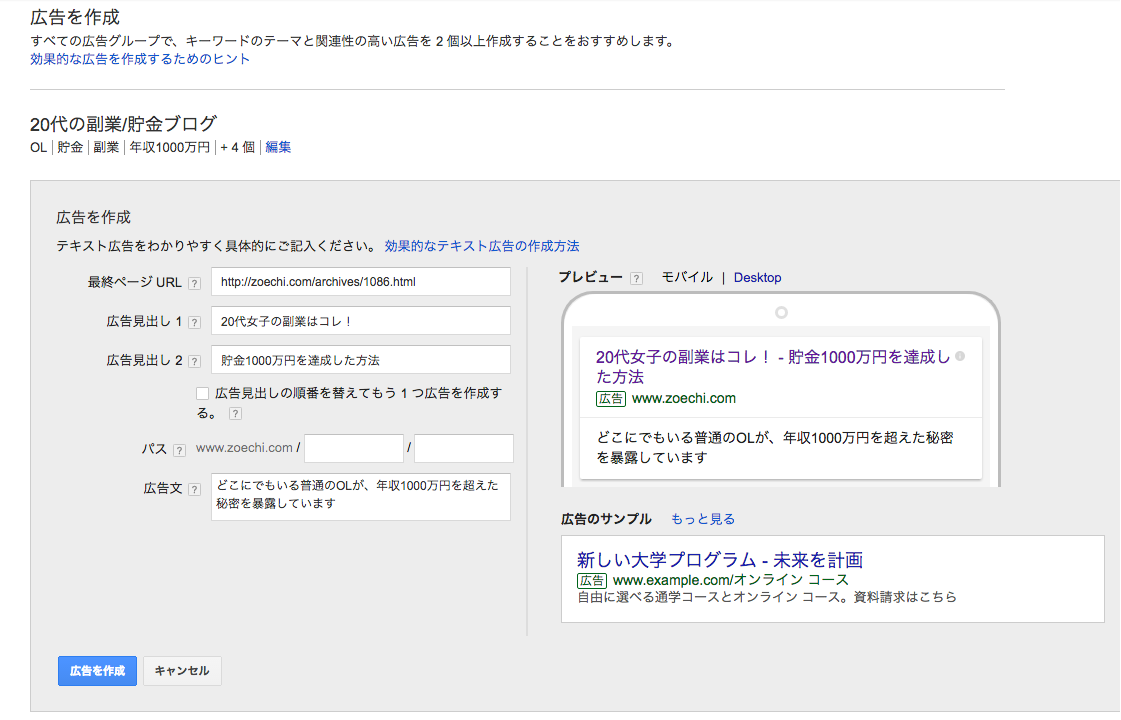1121x720 pixels.
Task: Click 広告 badge in sample ad
Action: [x=592, y=581]
